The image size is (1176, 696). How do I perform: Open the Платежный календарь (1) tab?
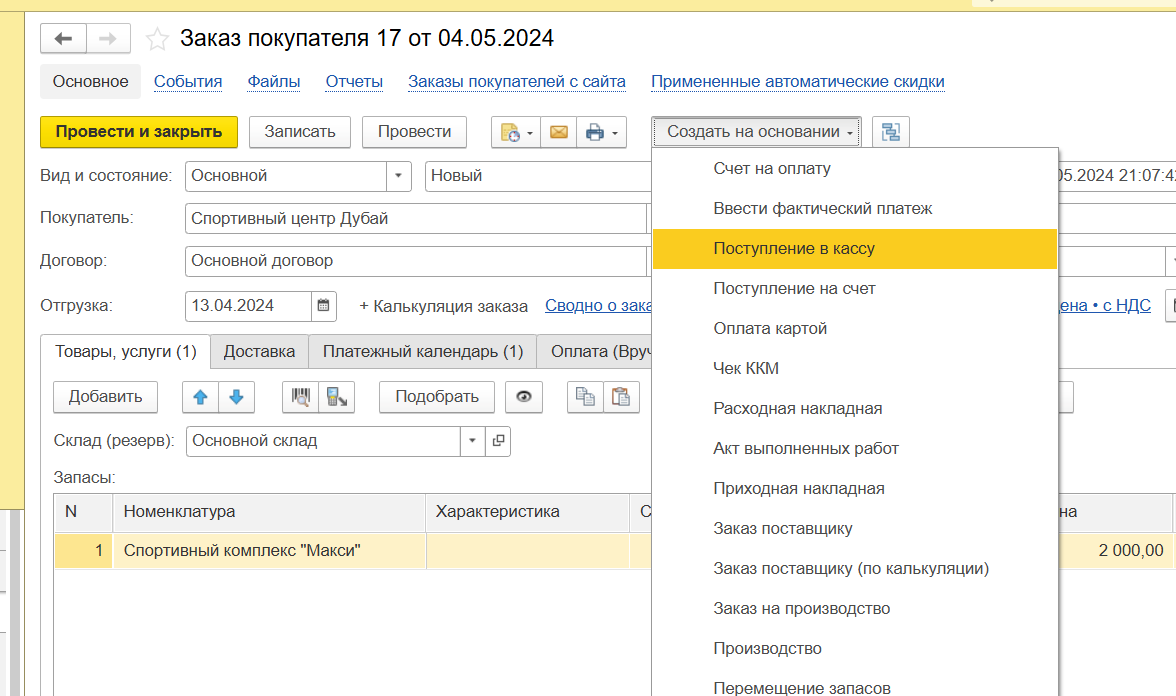[422, 352]
